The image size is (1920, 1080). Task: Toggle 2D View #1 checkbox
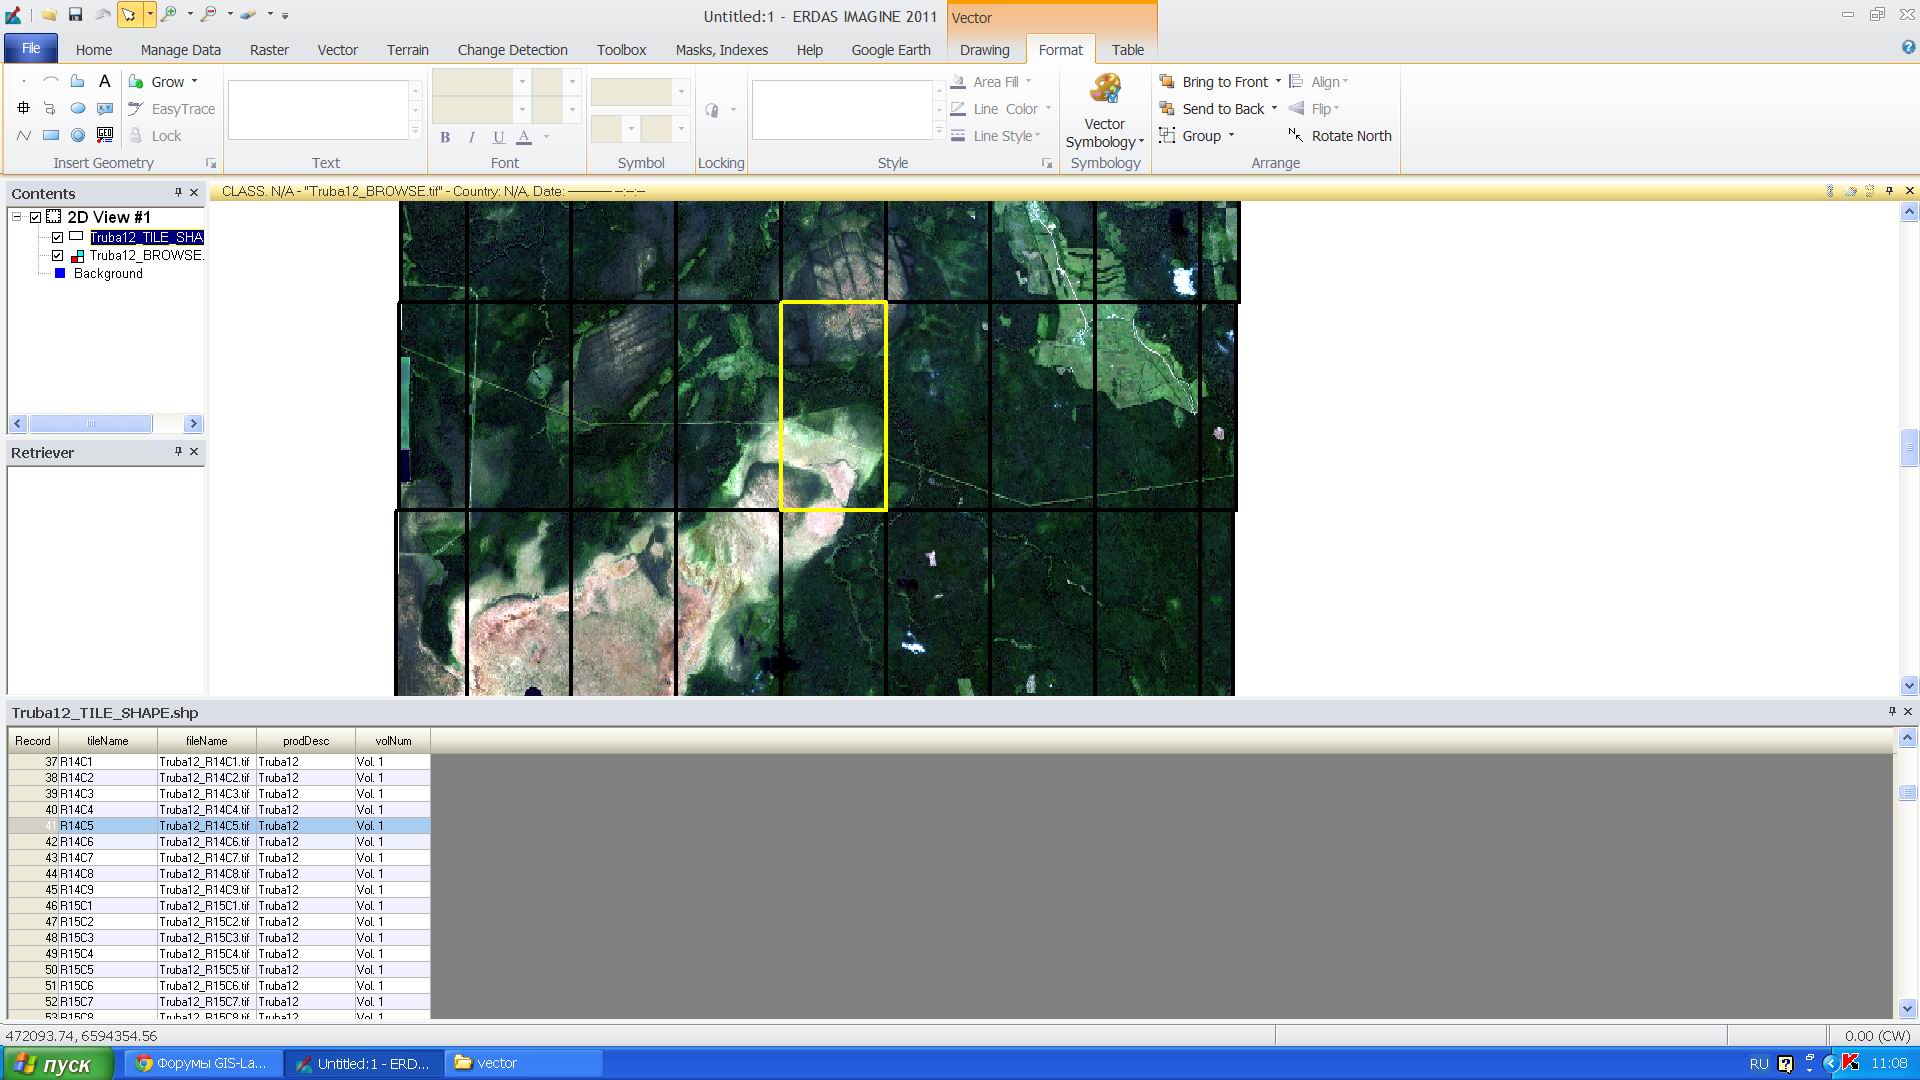point(36,217)
